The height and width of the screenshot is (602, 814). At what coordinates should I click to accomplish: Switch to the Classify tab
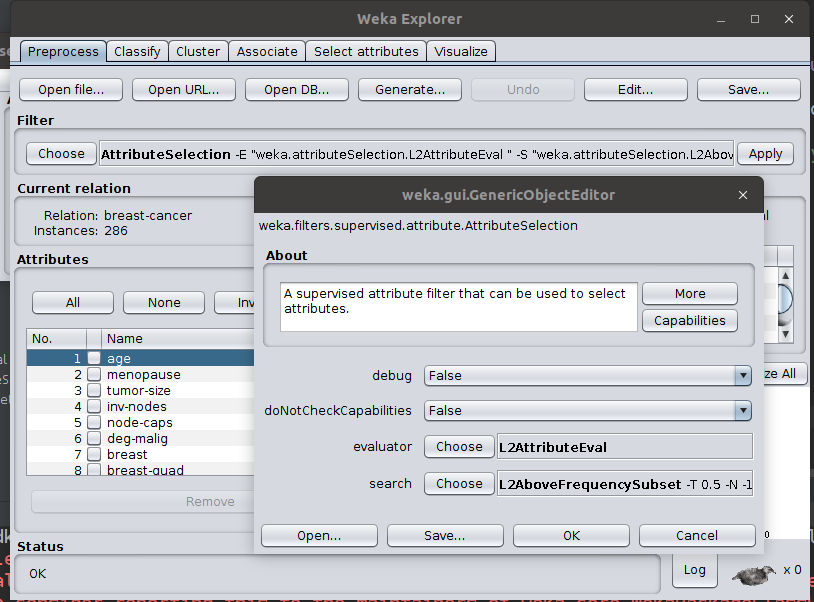coord(137,51)
